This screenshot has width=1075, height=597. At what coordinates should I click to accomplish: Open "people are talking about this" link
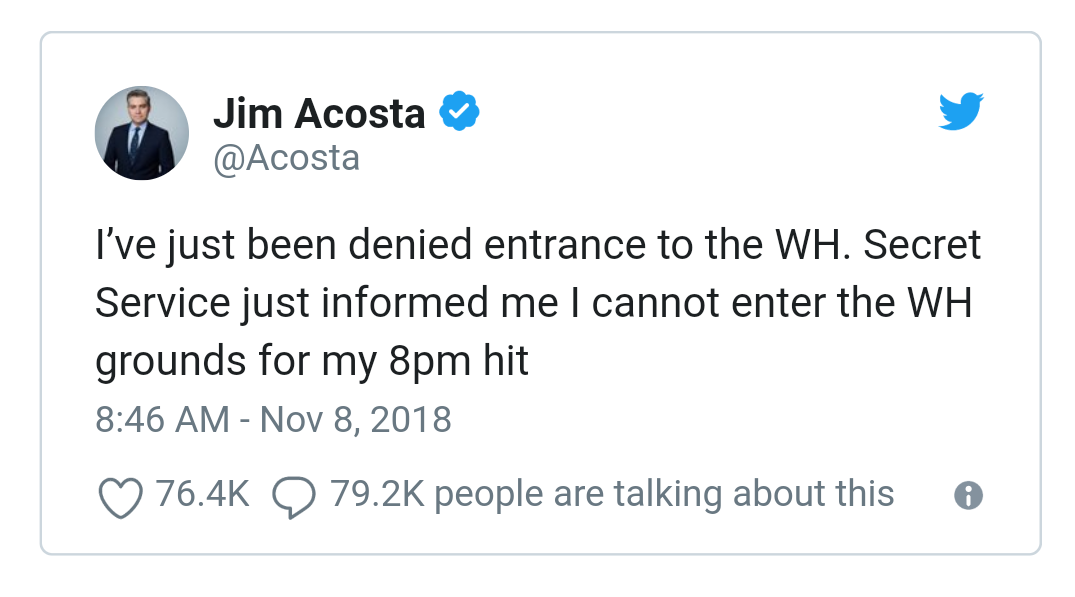[x=665, y=494]
